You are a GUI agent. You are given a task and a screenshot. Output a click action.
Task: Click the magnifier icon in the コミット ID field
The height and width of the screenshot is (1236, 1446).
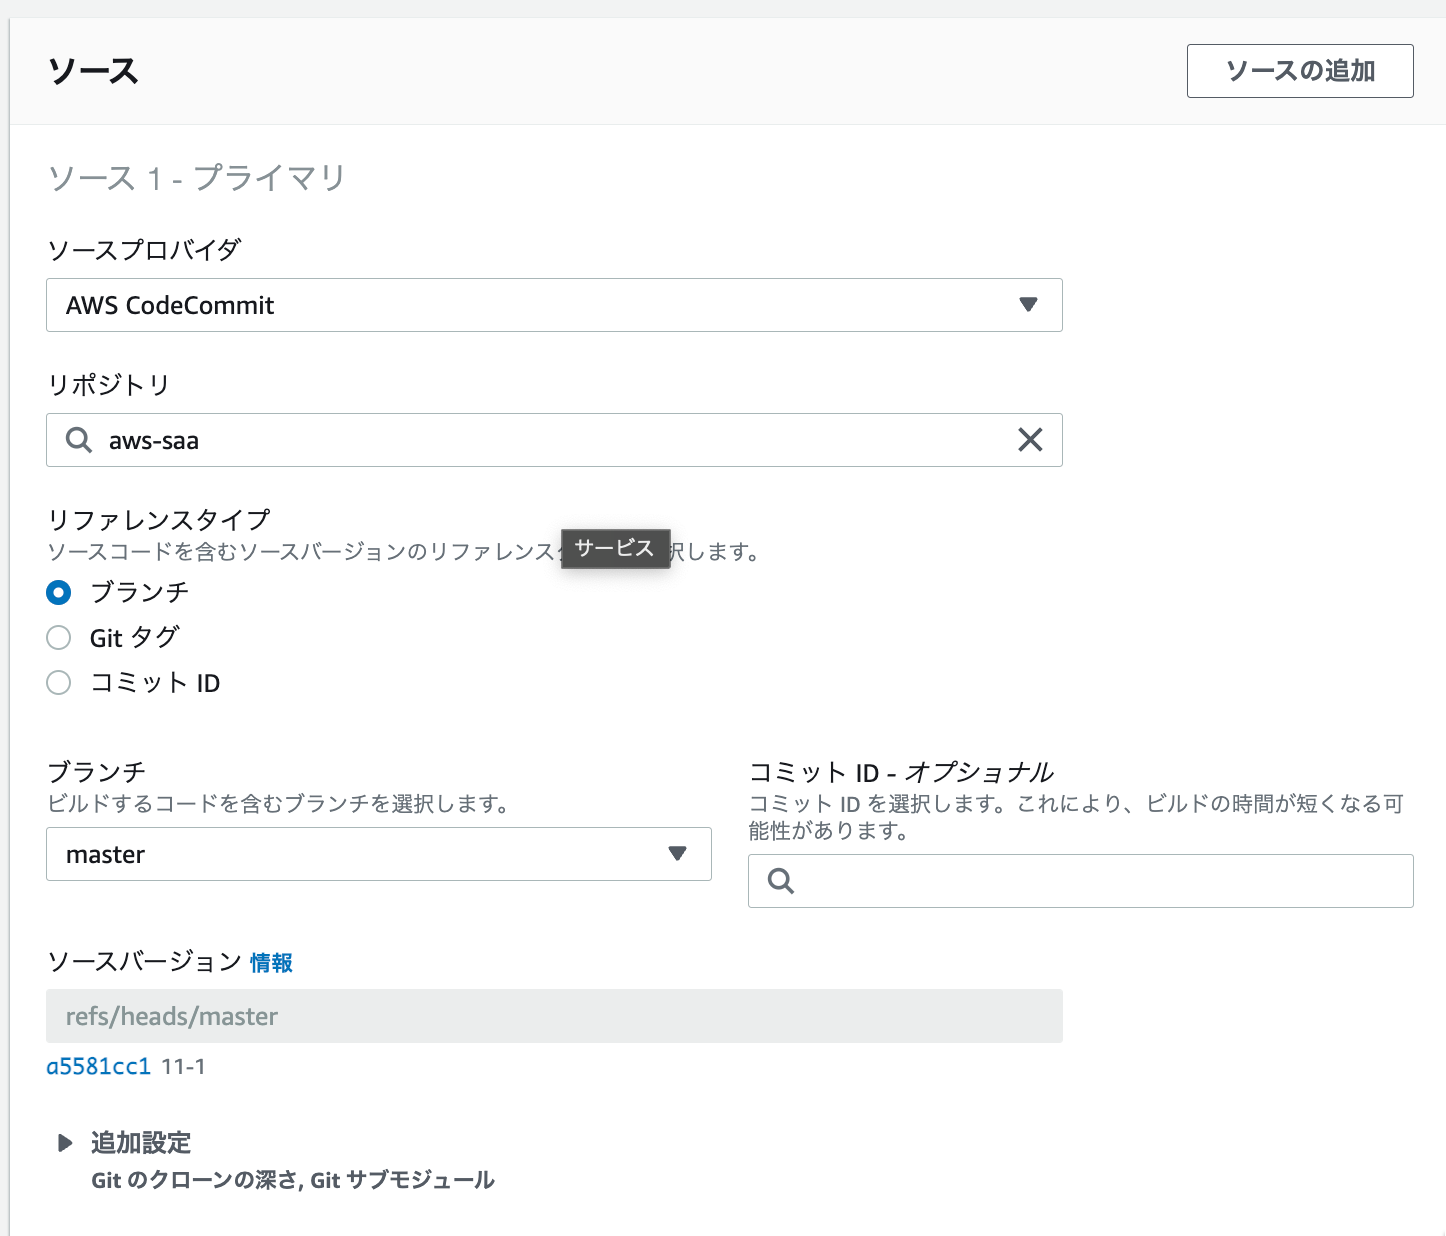point(781,881)
